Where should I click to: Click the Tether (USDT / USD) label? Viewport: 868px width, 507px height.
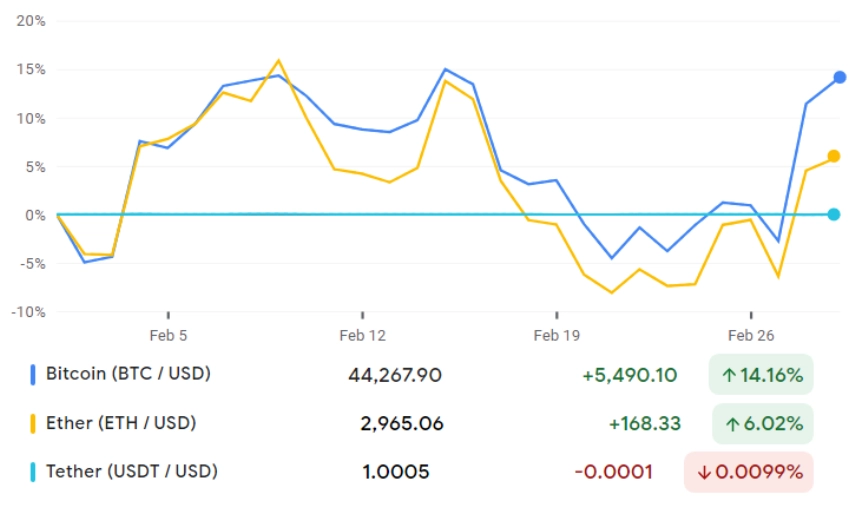coord(132,472)
